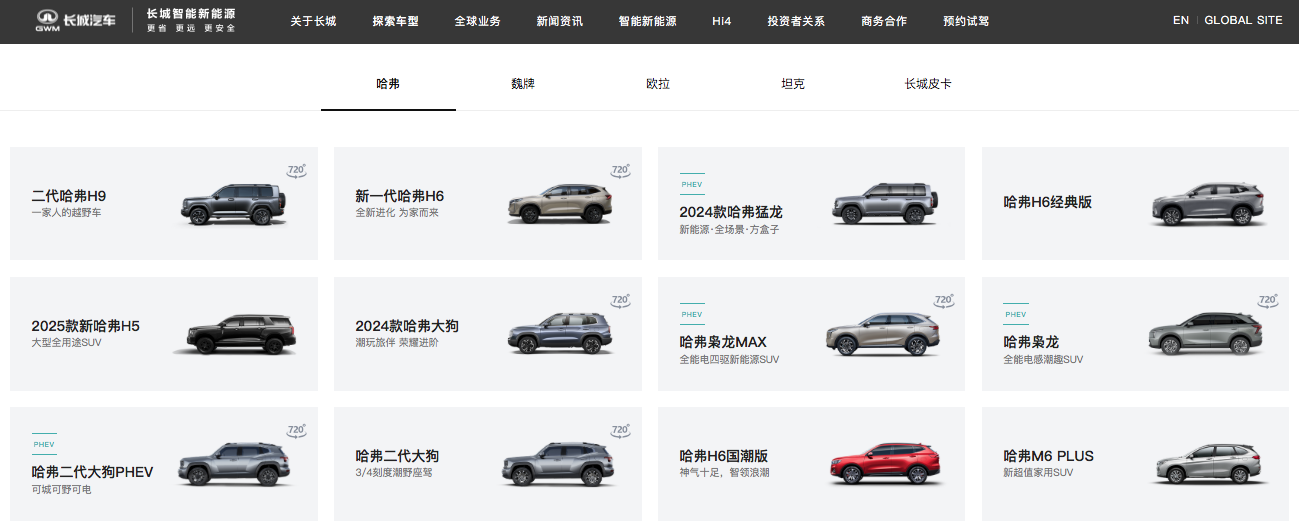Open the 哈弗M6 PLUS model card
Viewport: 1299px width, 528px height.
point(1135,463)
